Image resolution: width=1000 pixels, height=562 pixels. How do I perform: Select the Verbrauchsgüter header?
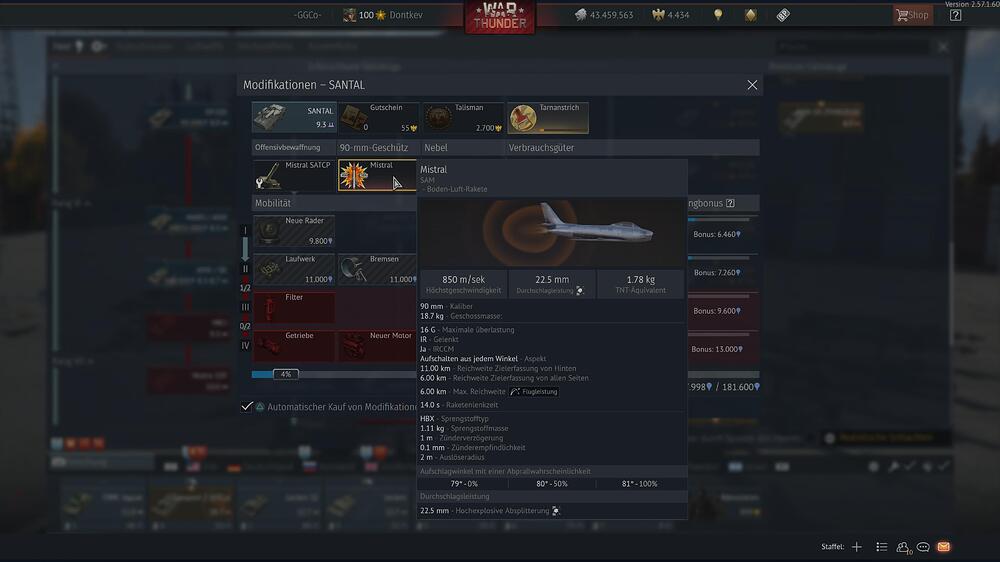pyautogui.click(x=541, y=147)
